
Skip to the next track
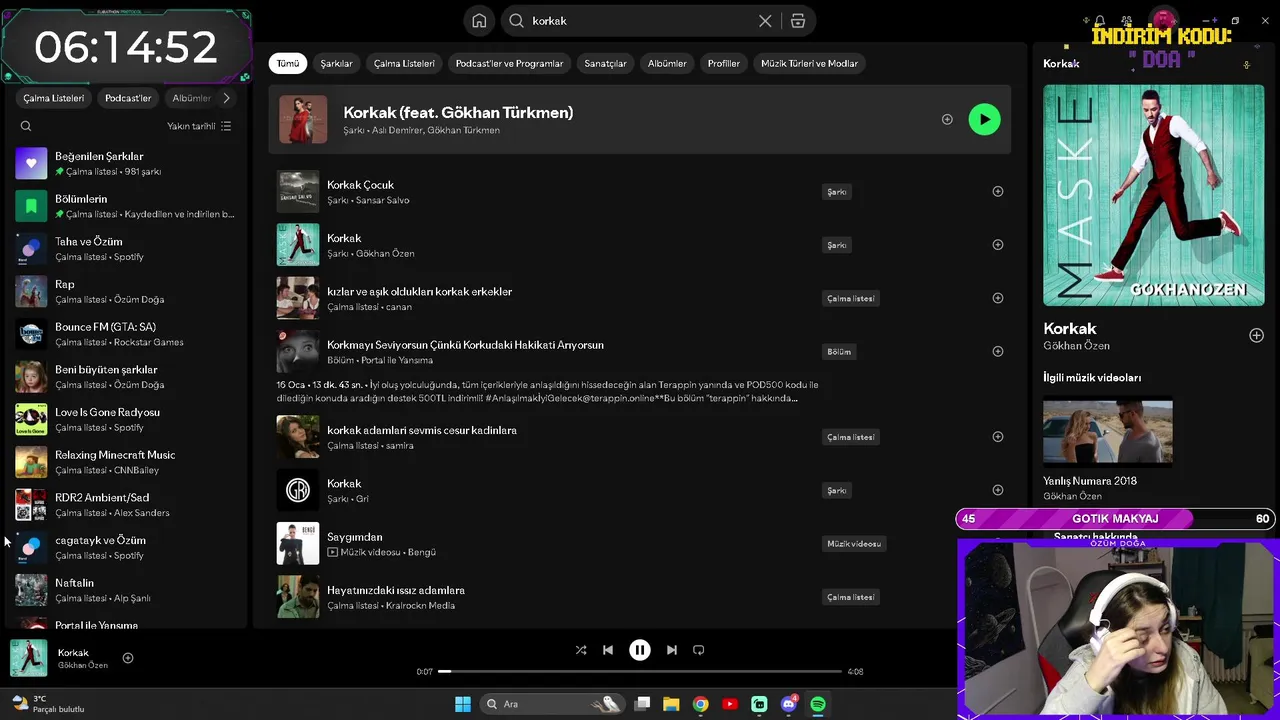672,650
